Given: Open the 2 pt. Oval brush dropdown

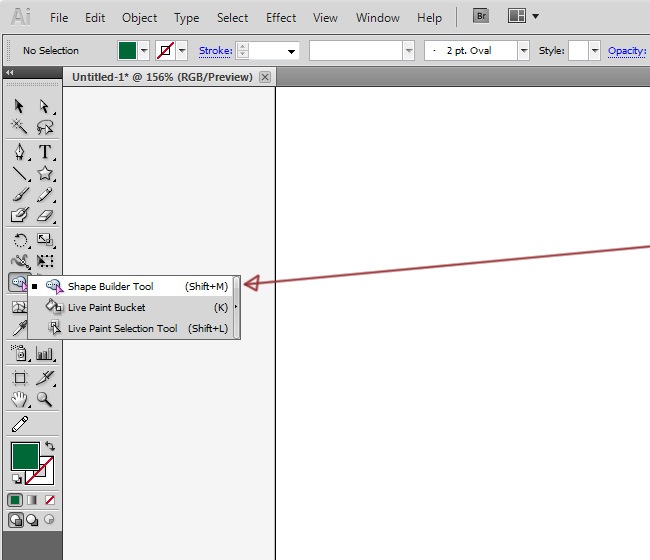Looking at the screenshot, I should tap(522, 51).
